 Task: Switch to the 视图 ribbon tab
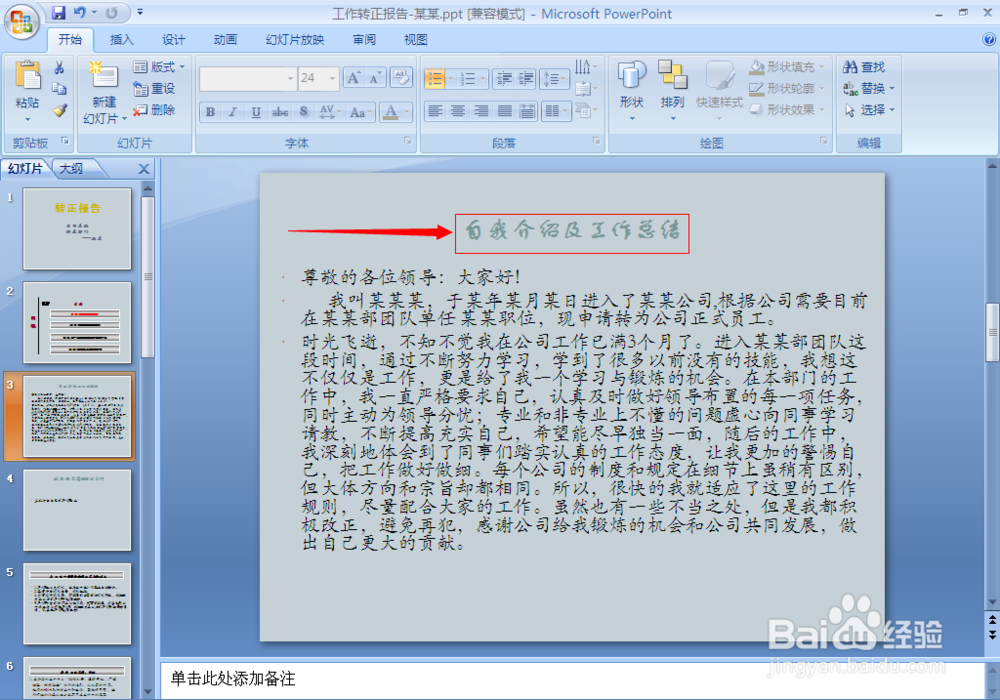click(416, 40)
